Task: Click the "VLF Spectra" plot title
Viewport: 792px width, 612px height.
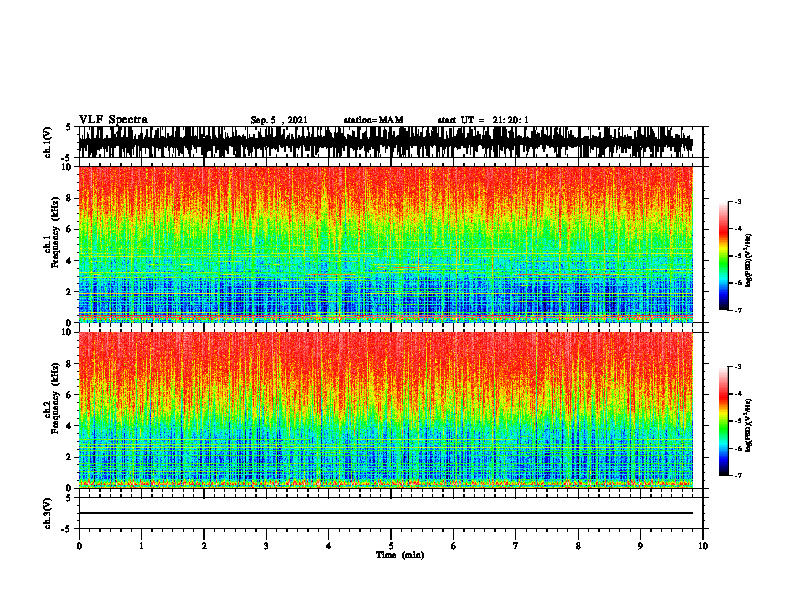Action: point(113,120)
